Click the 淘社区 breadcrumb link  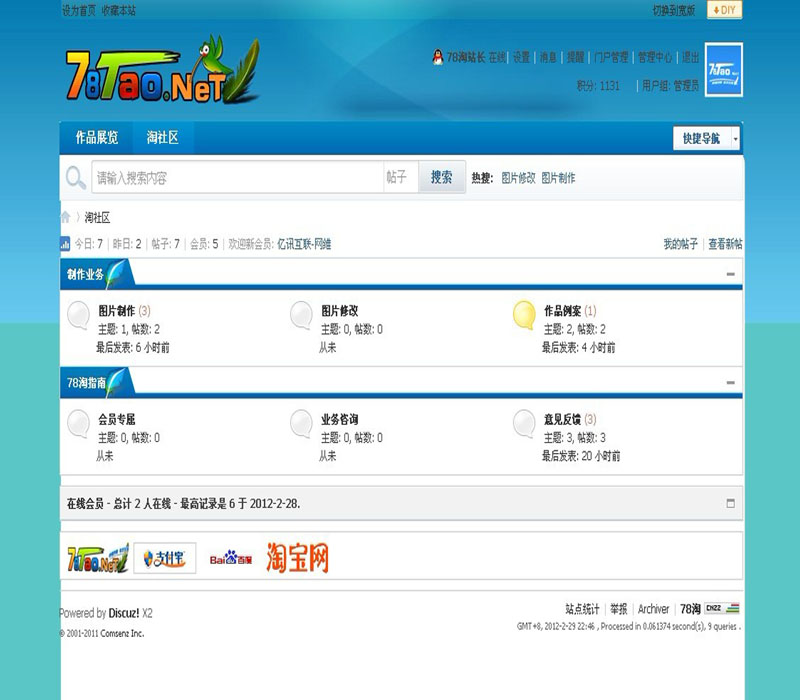pyautogui.click(x=97, y=218)
